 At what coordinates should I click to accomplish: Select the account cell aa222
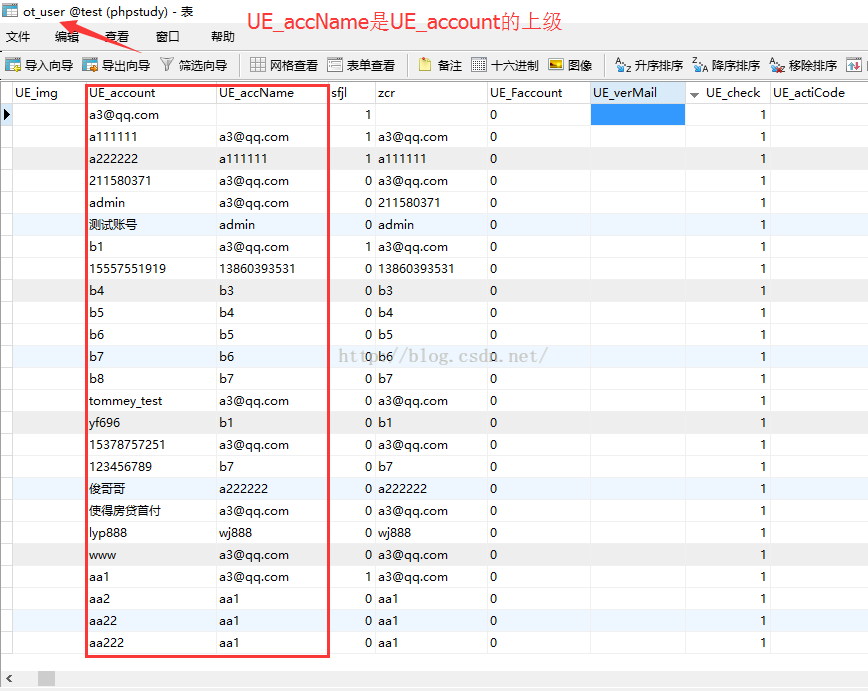(x=151, y=643)
